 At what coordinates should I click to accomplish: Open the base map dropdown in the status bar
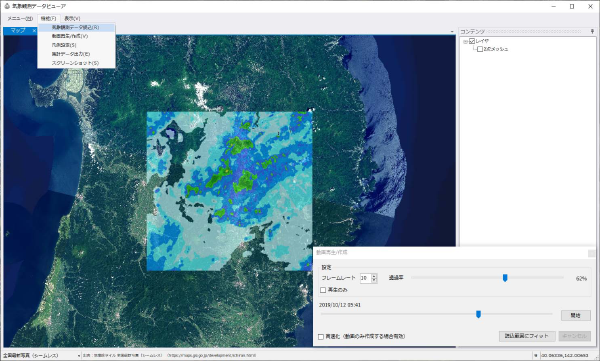pyautogui.click(x=79, y=356)
